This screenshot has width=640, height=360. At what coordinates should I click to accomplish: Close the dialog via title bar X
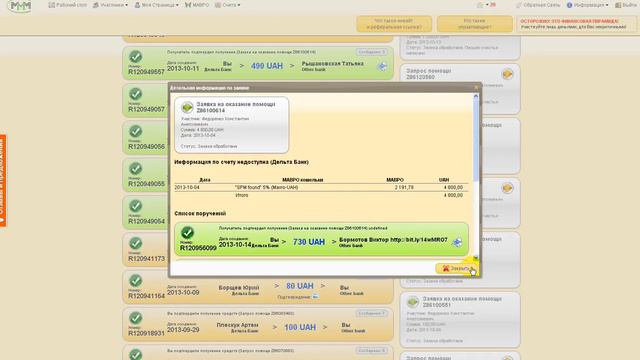pyautogui.click(x=476, y=87)
